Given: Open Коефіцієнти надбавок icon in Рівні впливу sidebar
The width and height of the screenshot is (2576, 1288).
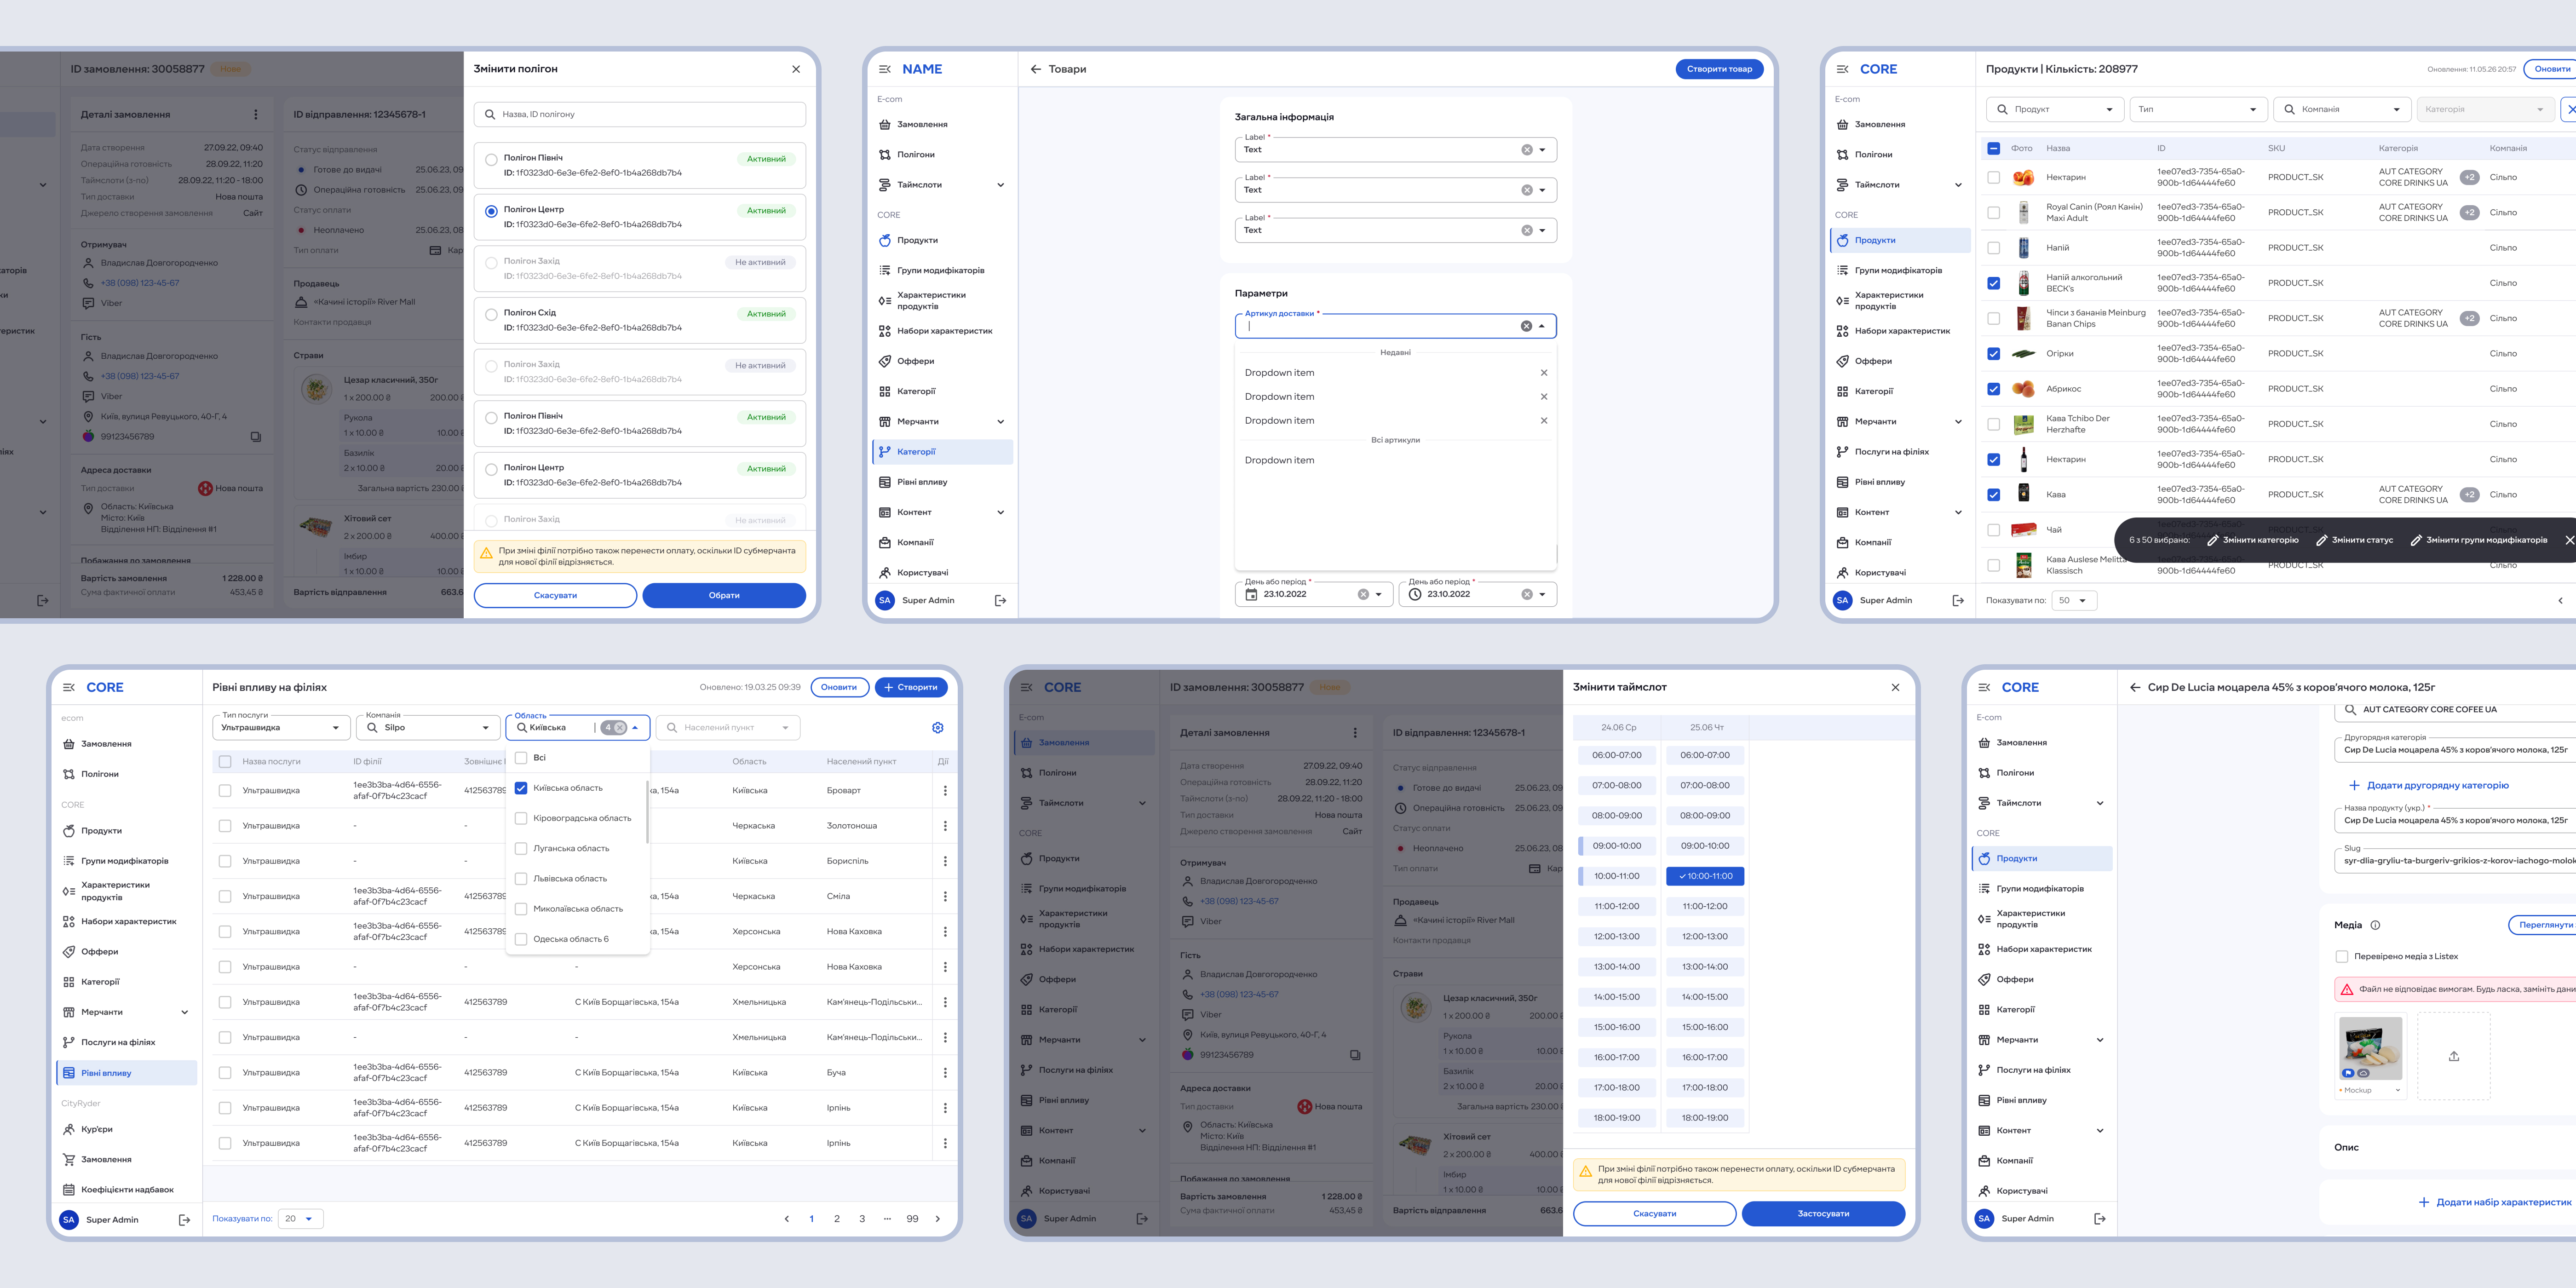Looking at the screenshot, I should coord(68,1190).
